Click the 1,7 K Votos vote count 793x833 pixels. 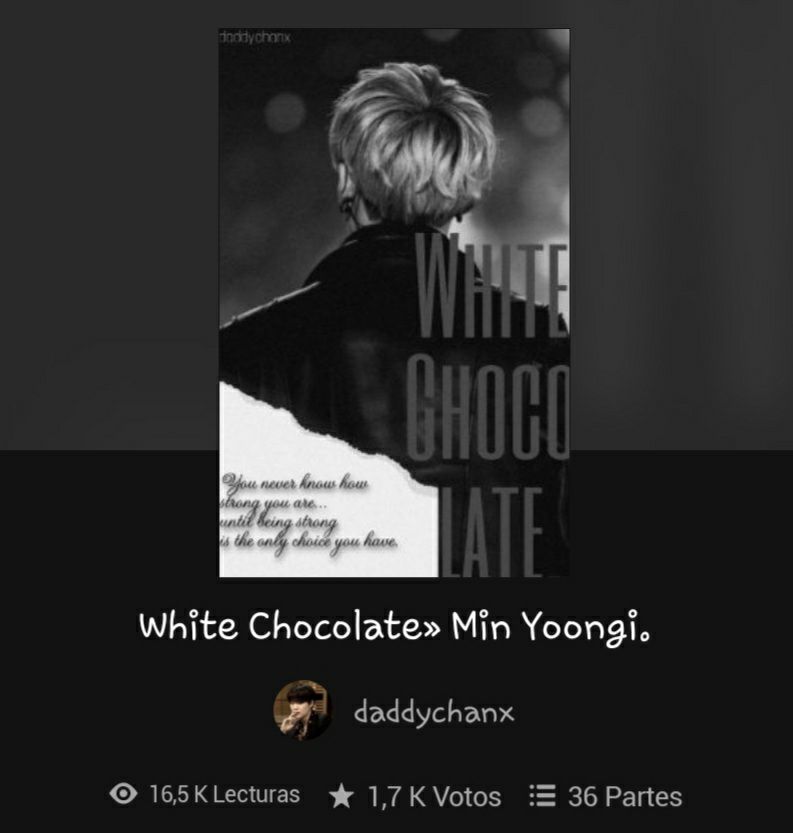click(x=434, y=796)
